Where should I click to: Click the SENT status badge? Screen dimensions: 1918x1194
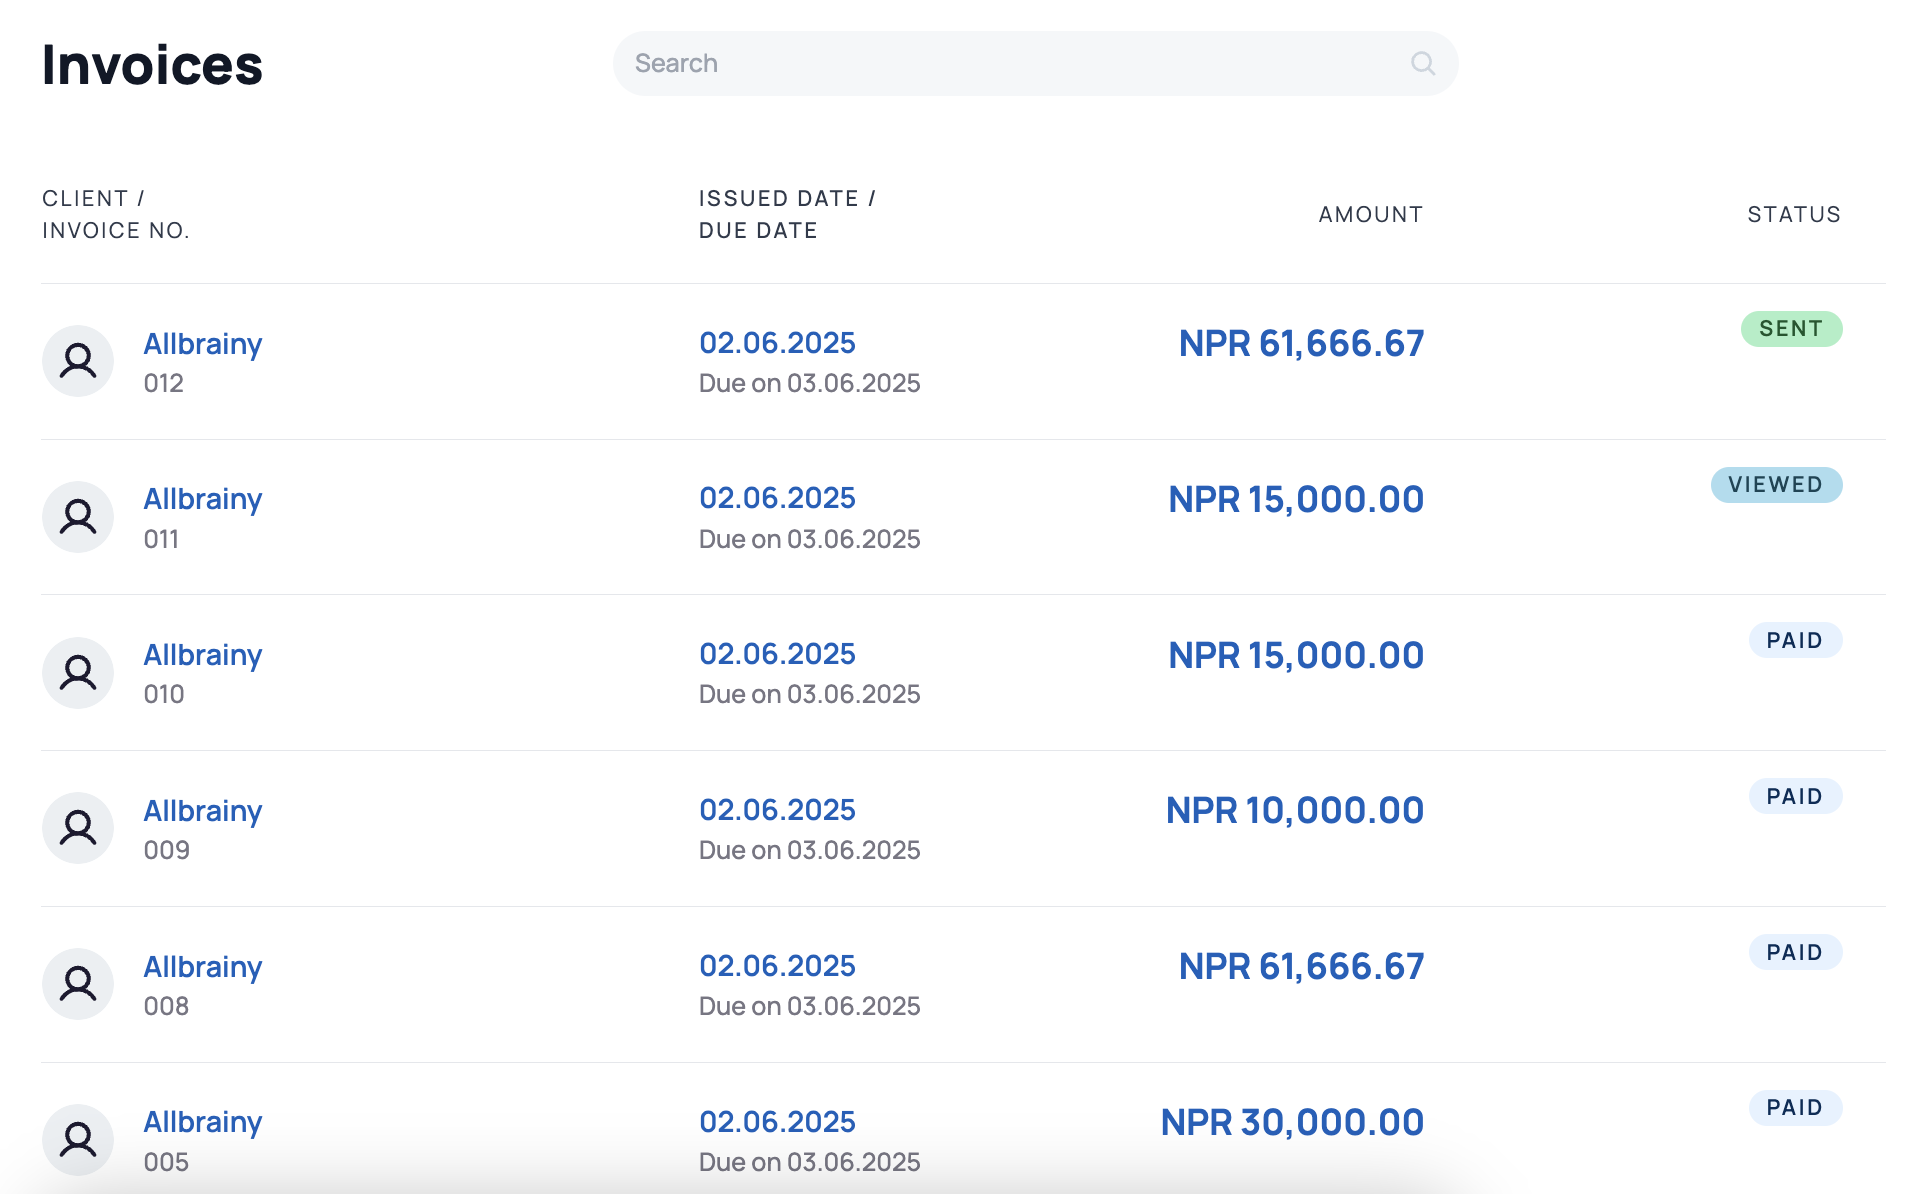point(1791,329)
